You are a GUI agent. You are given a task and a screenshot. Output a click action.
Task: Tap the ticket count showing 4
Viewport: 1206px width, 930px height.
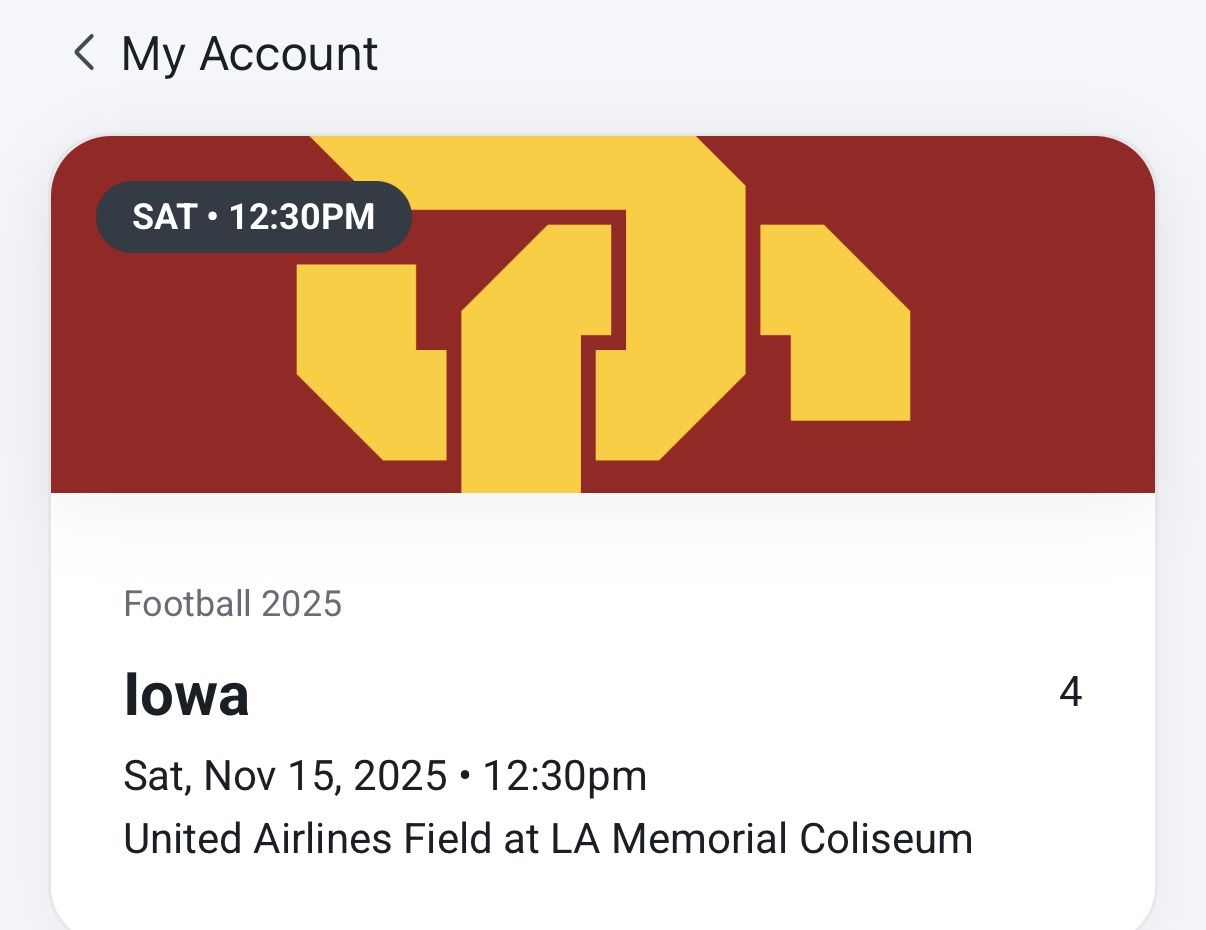(1070, 692)
